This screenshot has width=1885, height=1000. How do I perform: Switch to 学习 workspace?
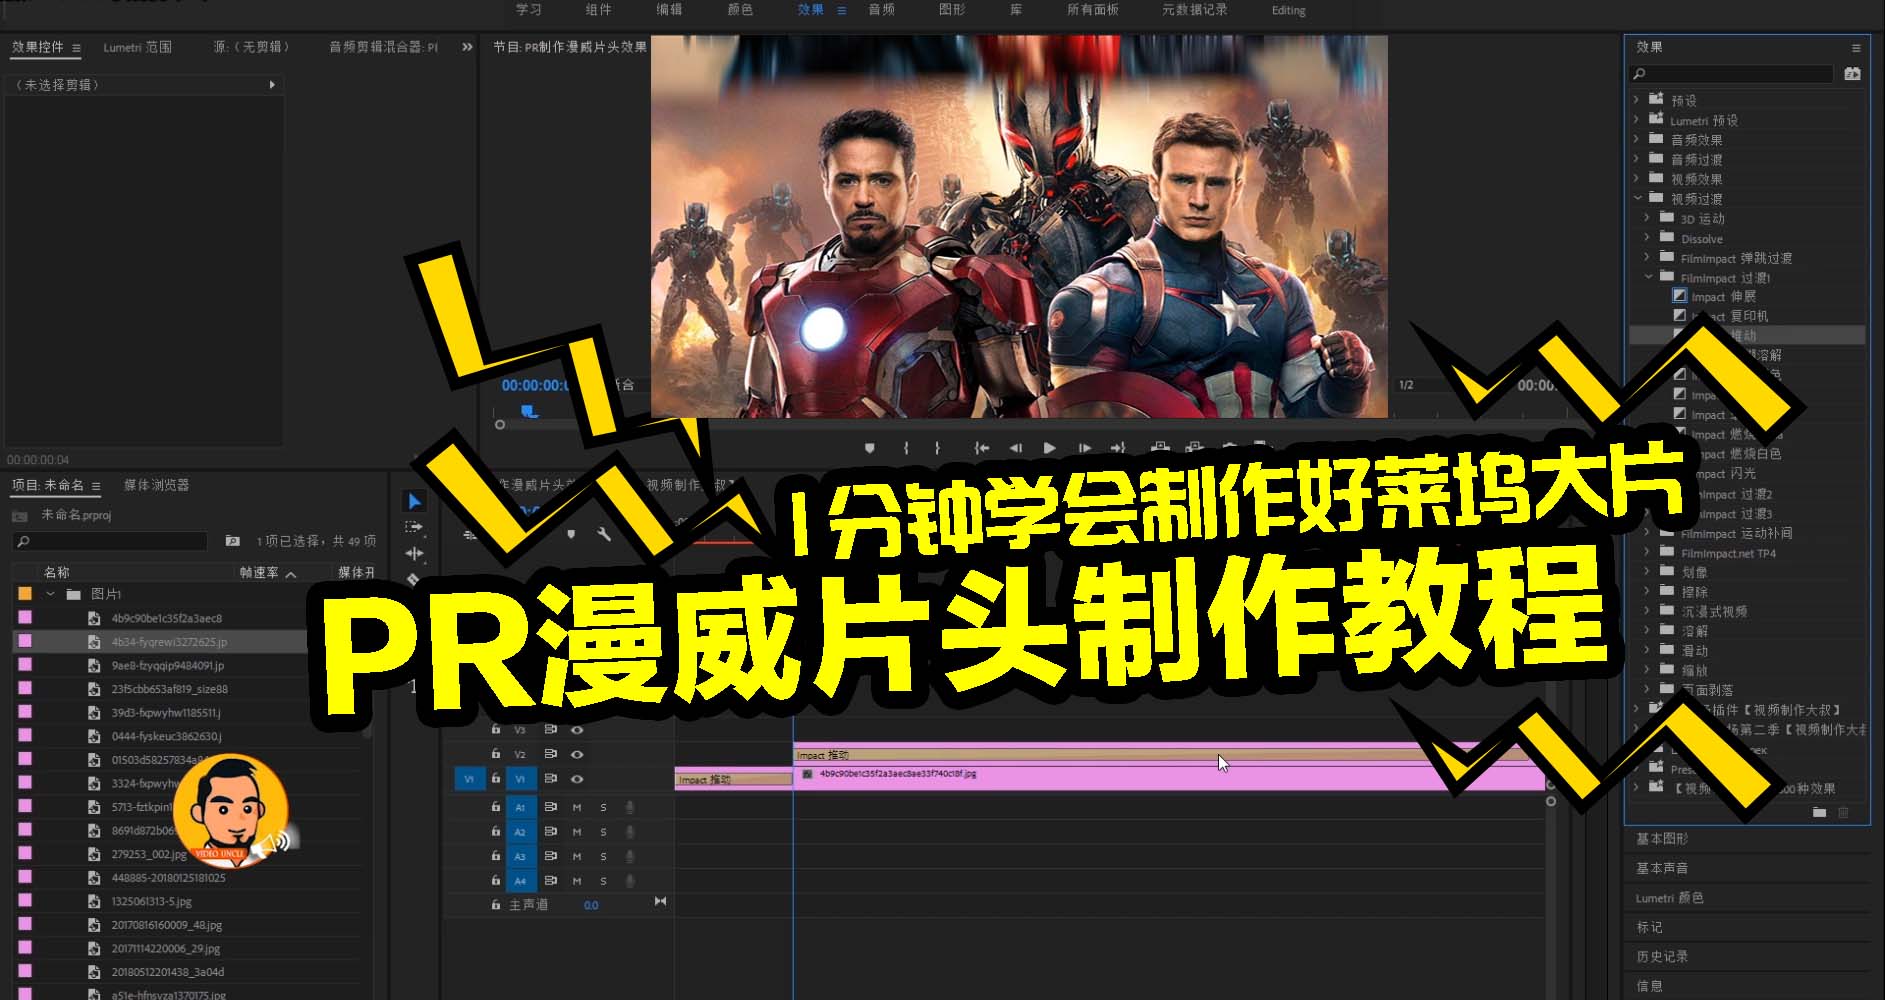pos(528,10)
